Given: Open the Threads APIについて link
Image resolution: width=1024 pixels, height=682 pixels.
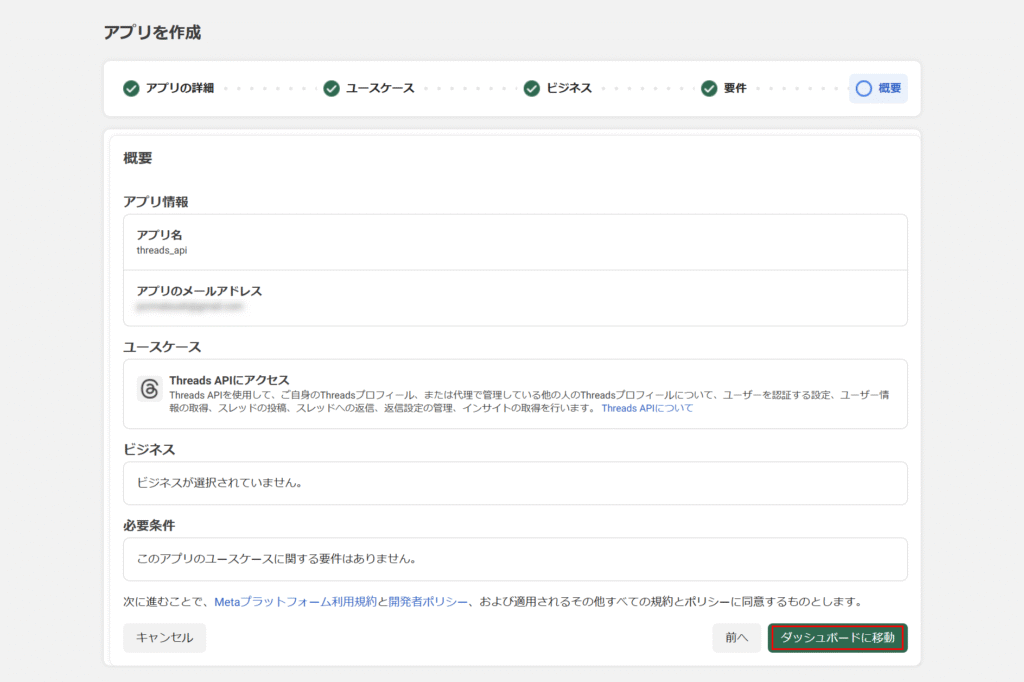Looking at the screenshot, I should tap(646, 408).
